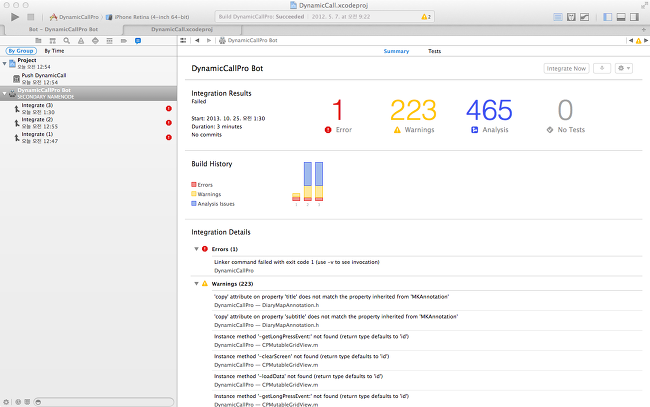The width and height of the screenshot is (650, 407).
Task: Click the recent filter clock icon at the navigator bottom
Action: tap(18, 402)
